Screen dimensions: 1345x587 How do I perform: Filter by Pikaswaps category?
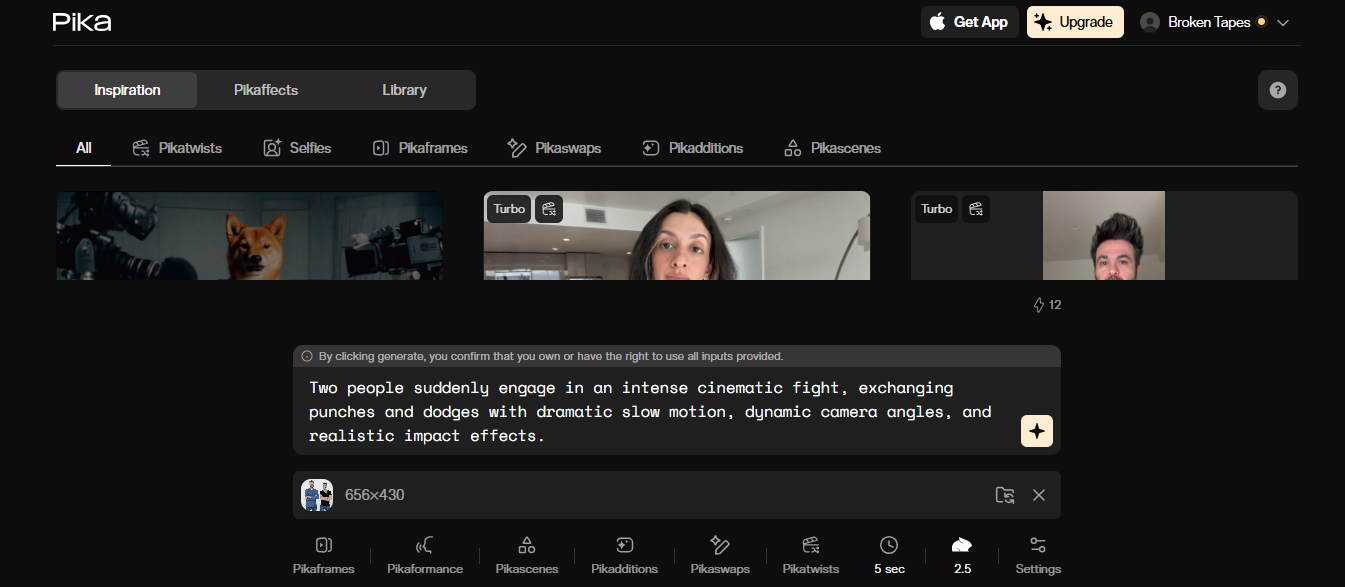554,148
